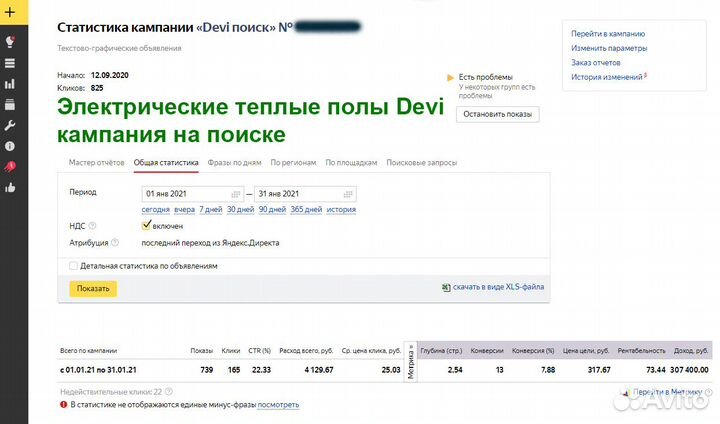720x424 pixels.
Task: Open calendar picker for start date
Action: point(236,194)
